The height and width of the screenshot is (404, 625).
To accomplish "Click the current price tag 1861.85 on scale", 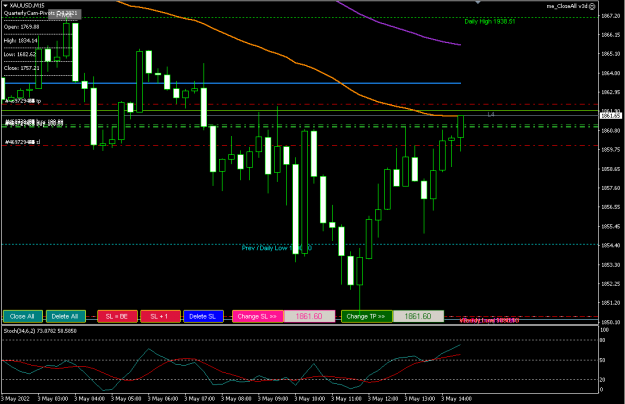I will tap(610, 116).
